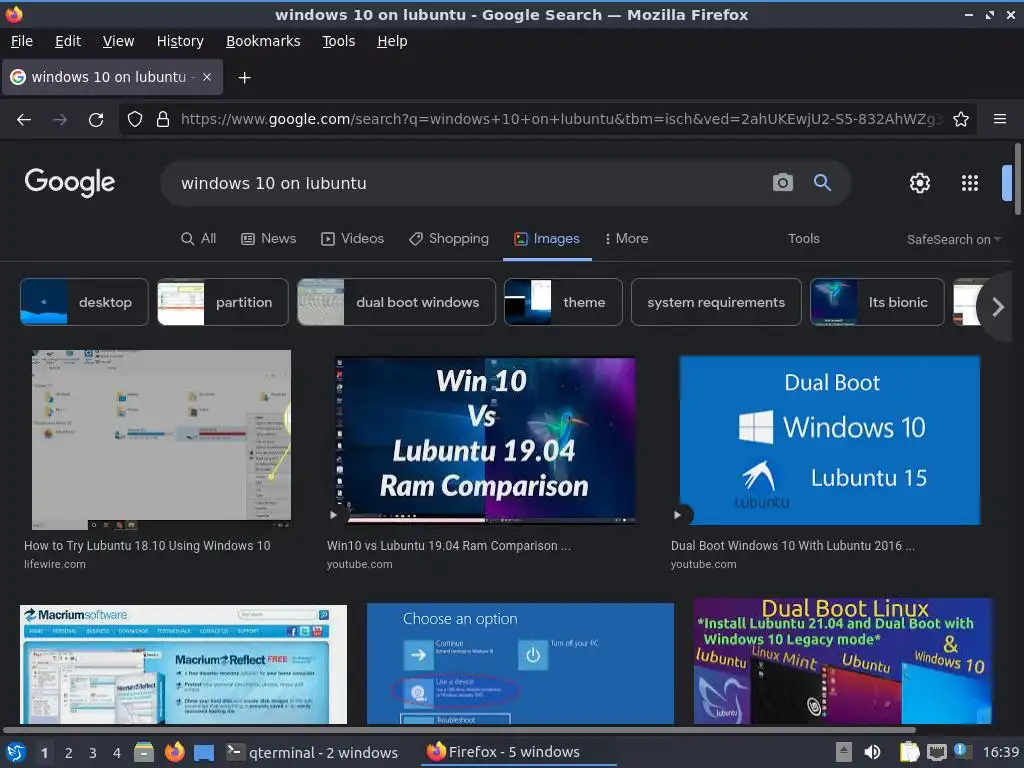Filter by the 'partition' chip

[223, 302]
